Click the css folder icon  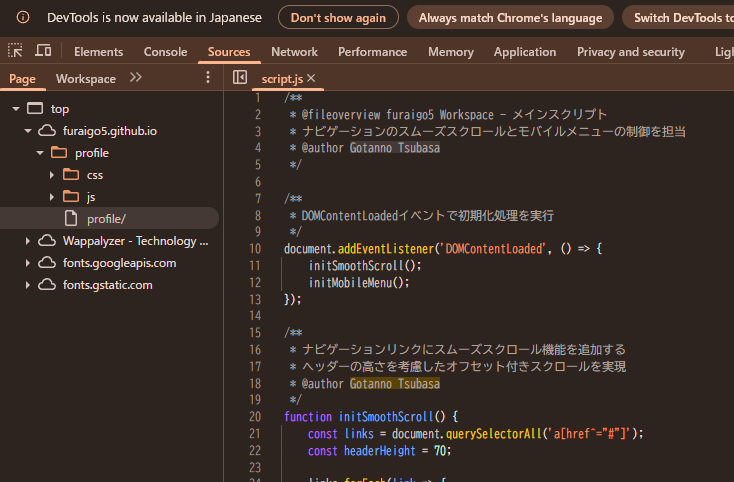point(71,175)
